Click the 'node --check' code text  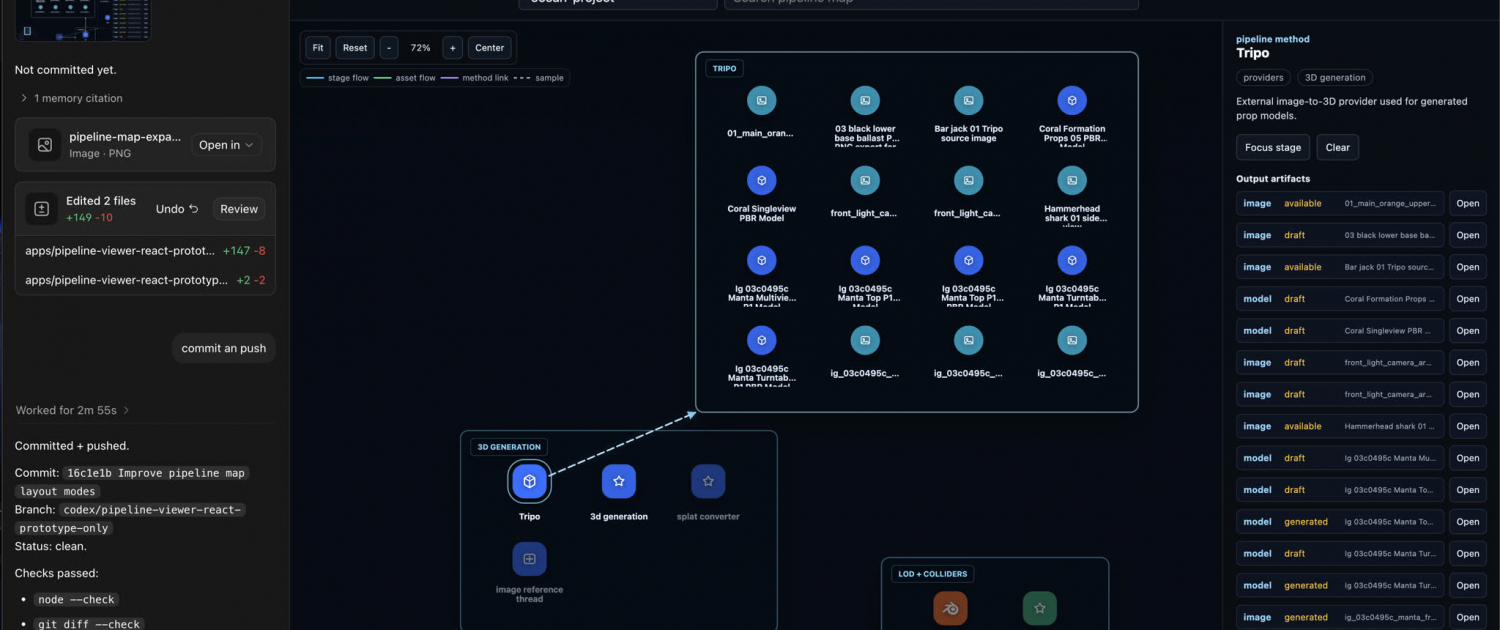[77, 599]
